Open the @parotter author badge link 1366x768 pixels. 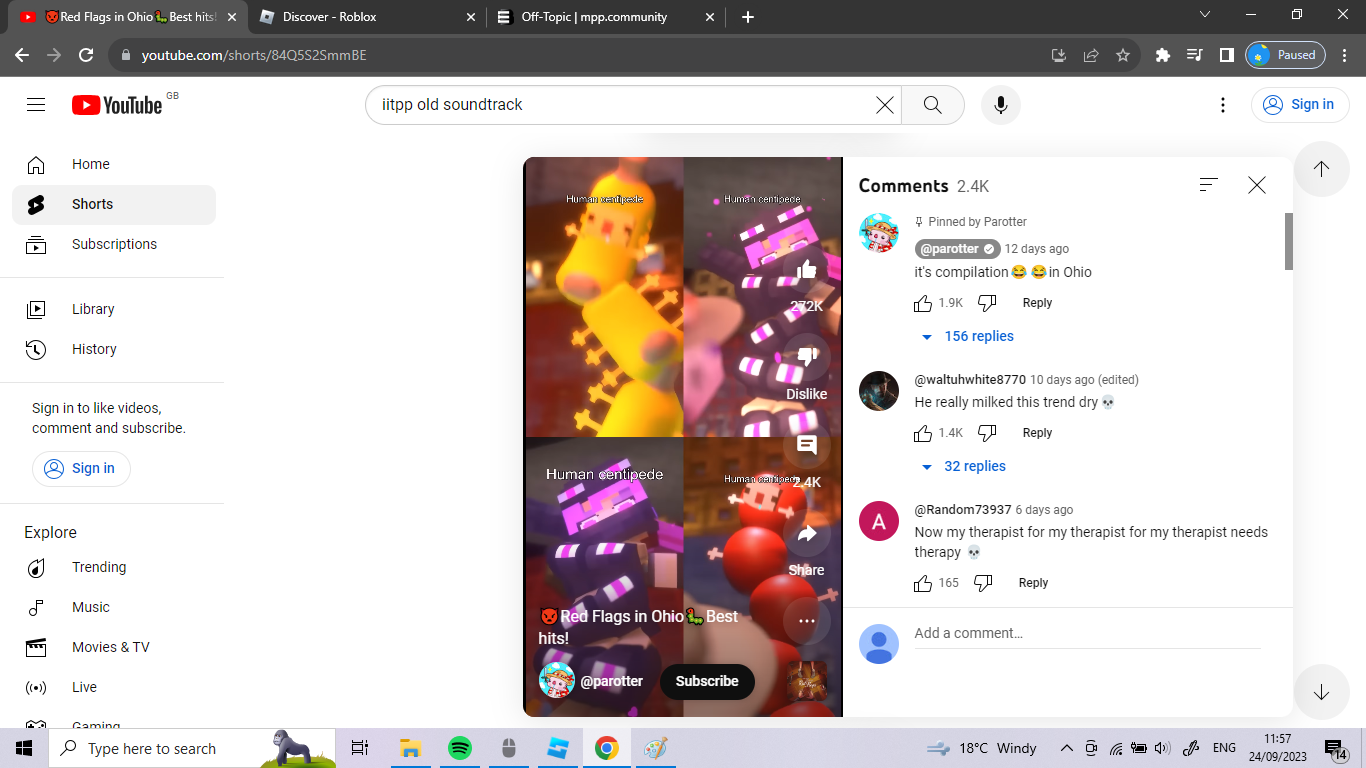click(x=957, y=249)
